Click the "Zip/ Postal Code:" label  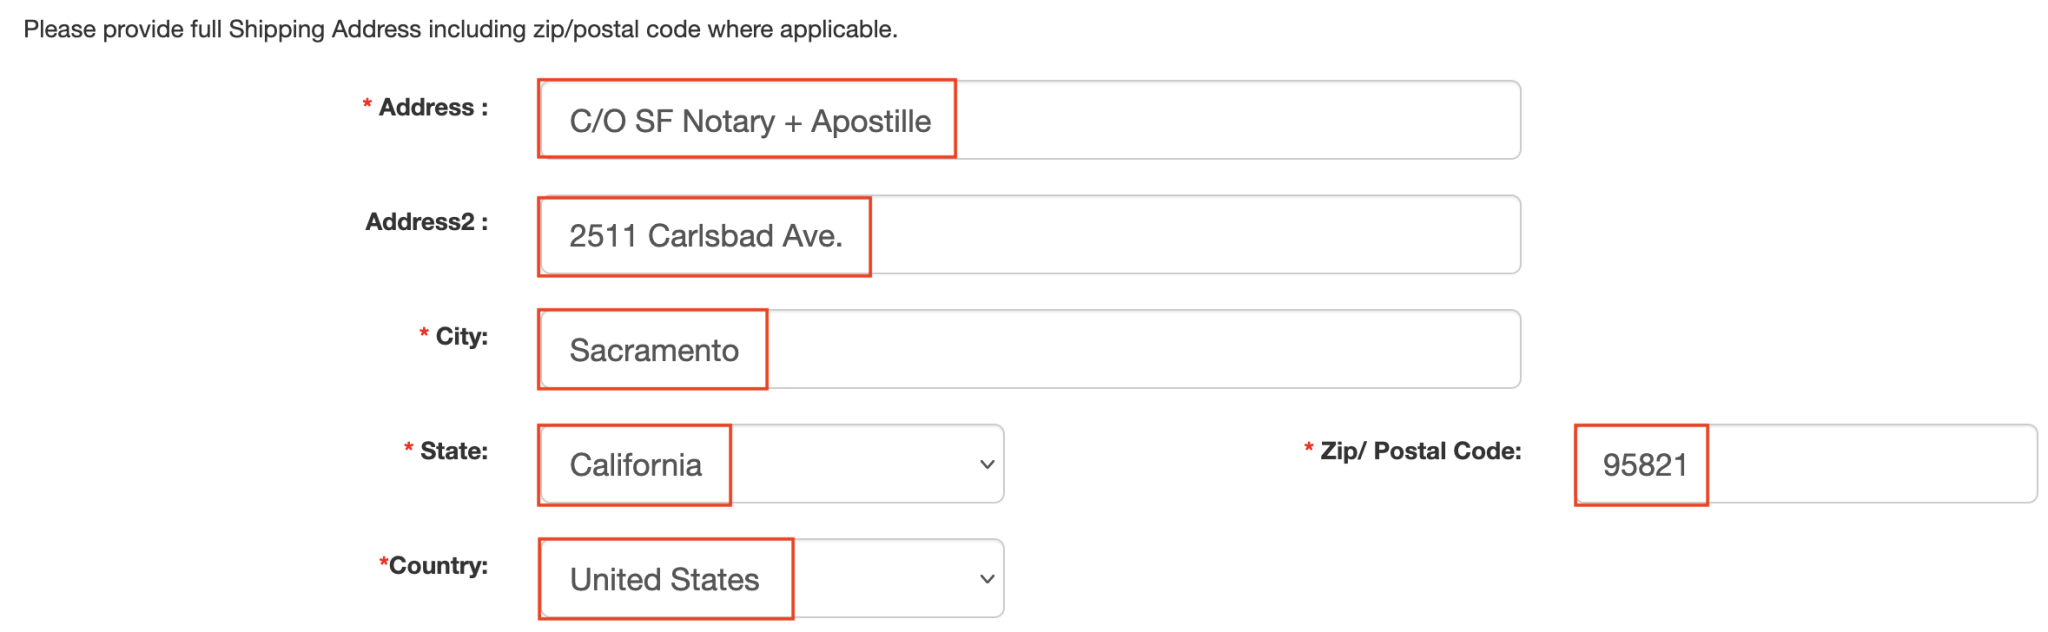click(1420, 451)
